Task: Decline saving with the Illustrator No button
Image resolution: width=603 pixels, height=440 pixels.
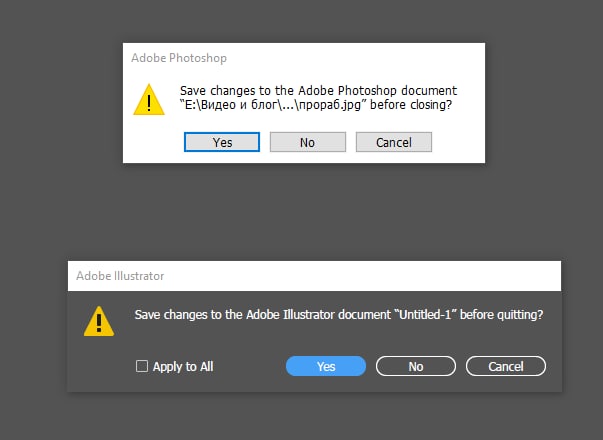Action: 416,367
